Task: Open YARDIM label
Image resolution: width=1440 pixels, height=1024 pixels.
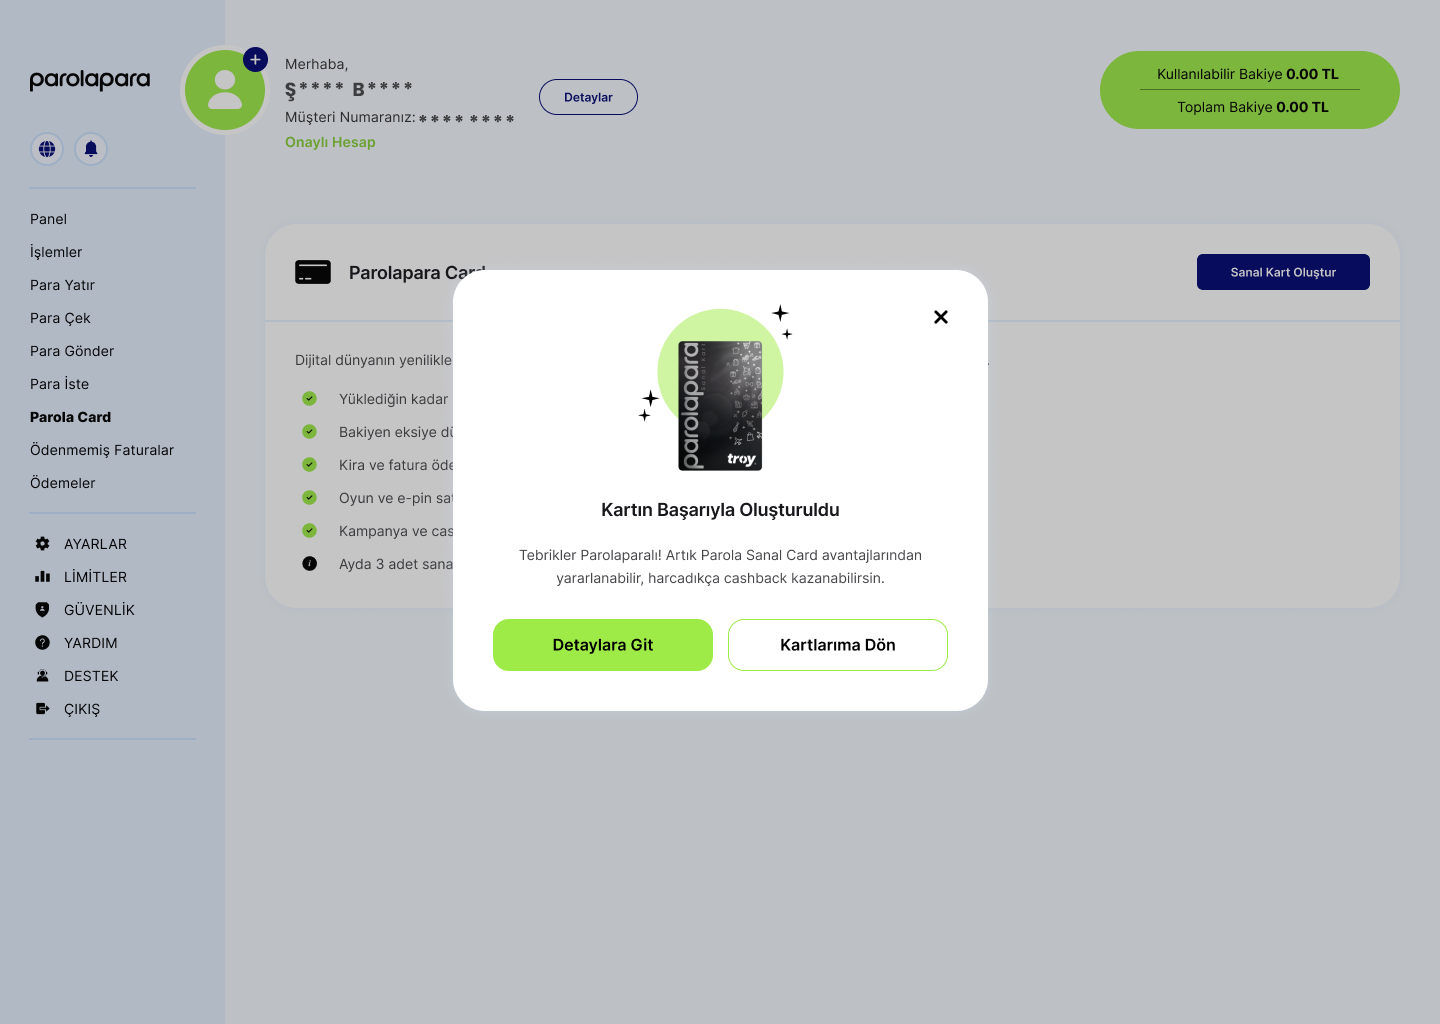Action: pos(91,643)
